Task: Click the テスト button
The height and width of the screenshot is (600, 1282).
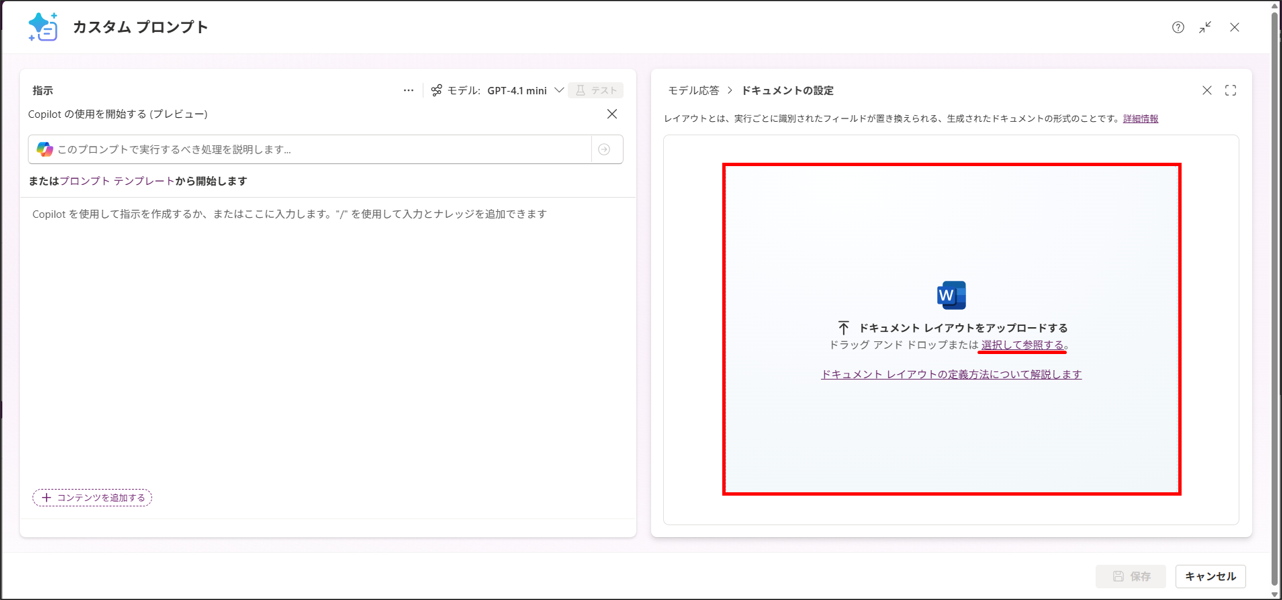Action: [x=596, y=91]
